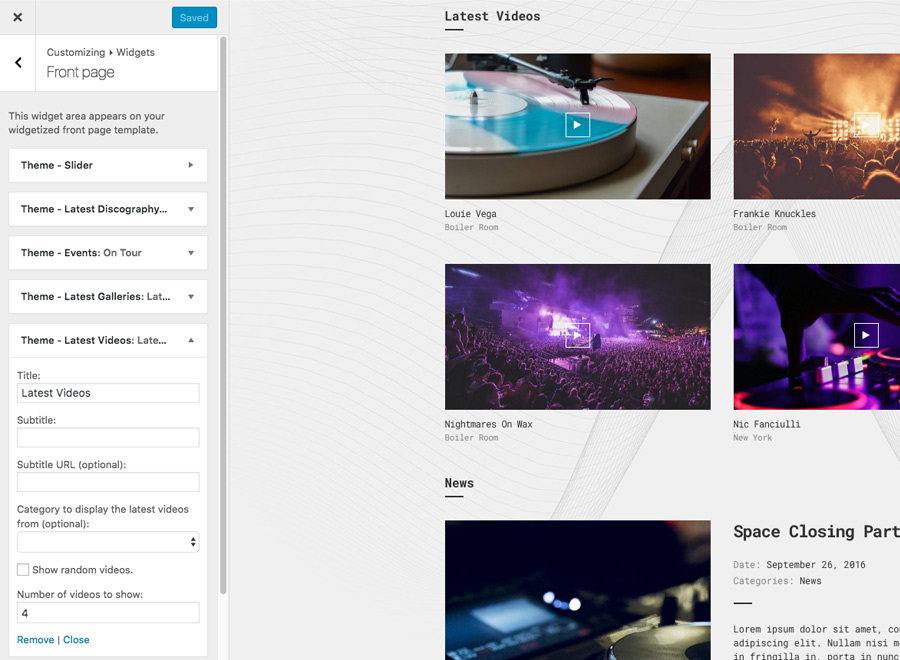900x660 pixels.
Task: Open the Louie Vega title link
Action: click(471, 213)
